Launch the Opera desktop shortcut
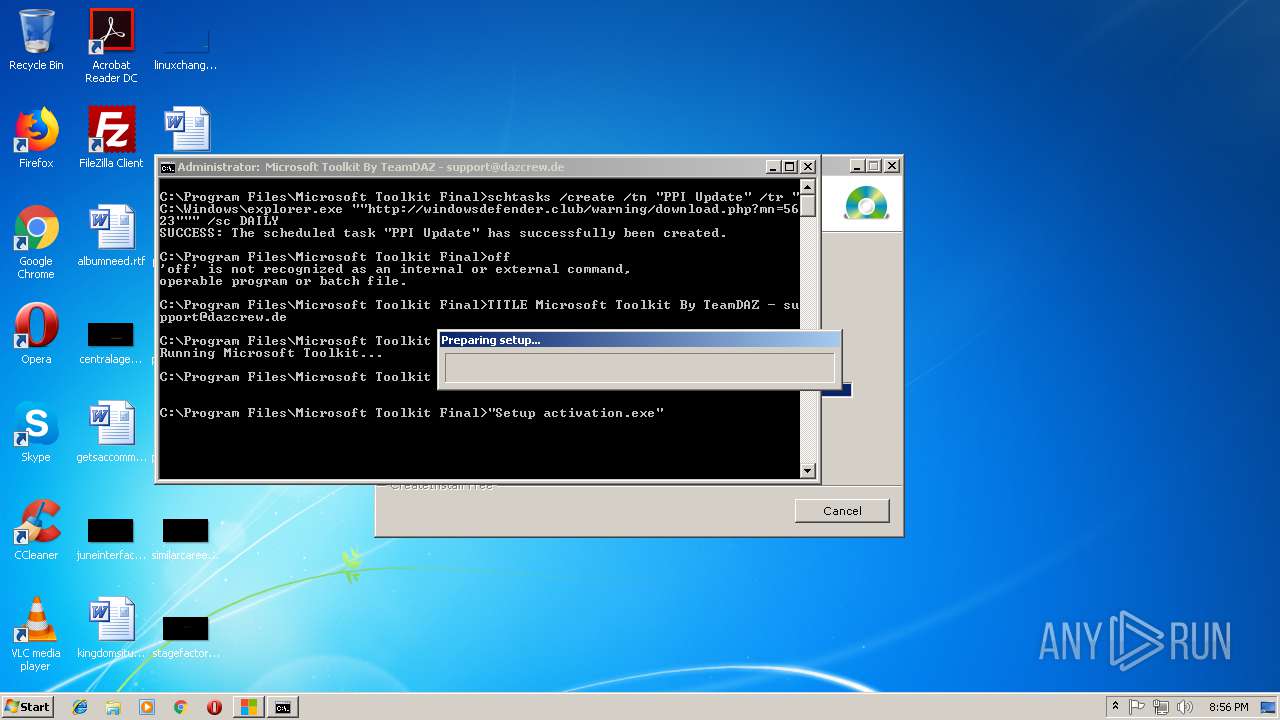The height and width of the screenshot is (720, 1280). pyautogui.click(x=36, y=334)
